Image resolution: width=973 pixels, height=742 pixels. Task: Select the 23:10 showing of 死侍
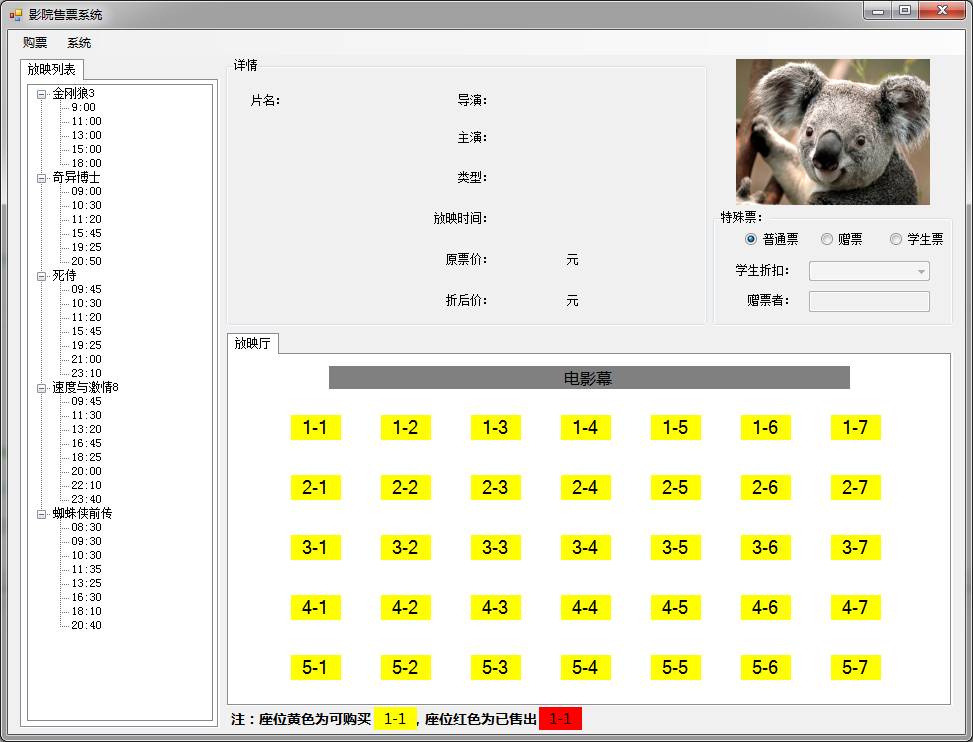86,373
